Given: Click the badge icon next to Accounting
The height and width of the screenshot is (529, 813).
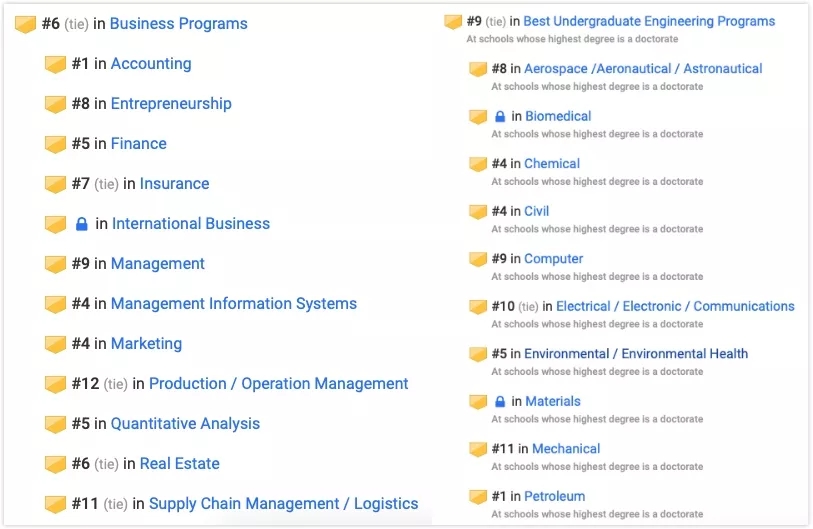Looking at the screenshot, I should click(56, 64).
